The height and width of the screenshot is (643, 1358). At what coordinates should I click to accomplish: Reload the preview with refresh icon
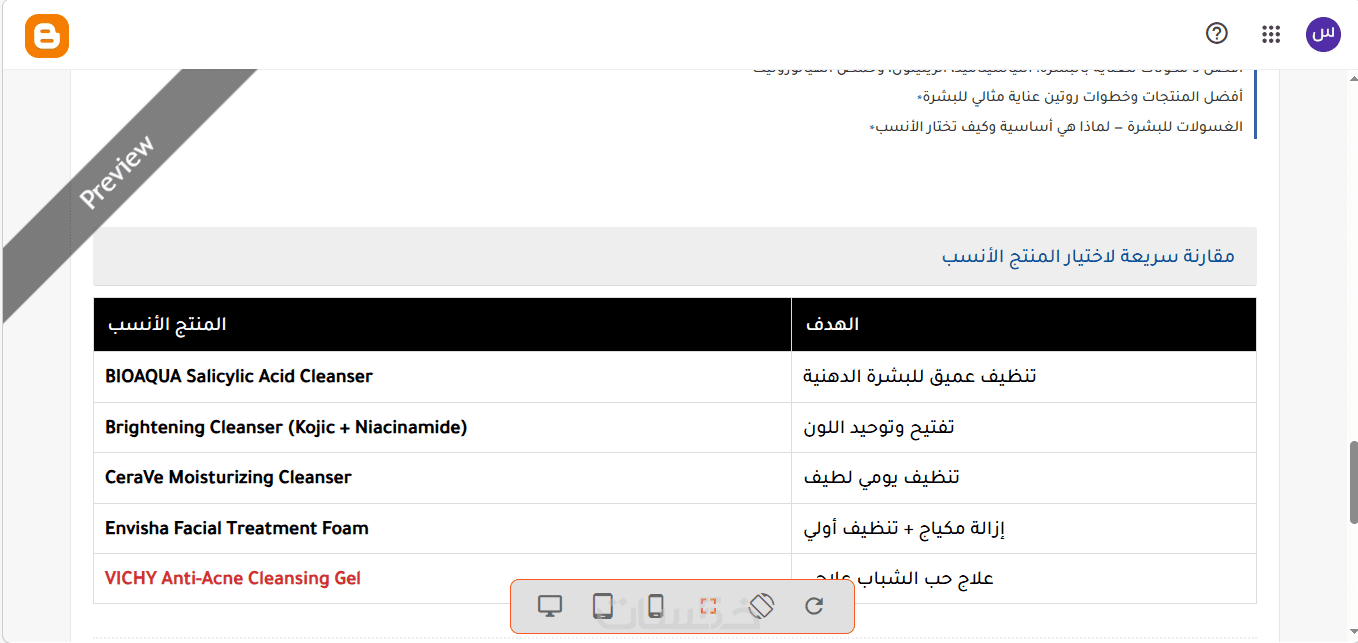coord(814,606)
